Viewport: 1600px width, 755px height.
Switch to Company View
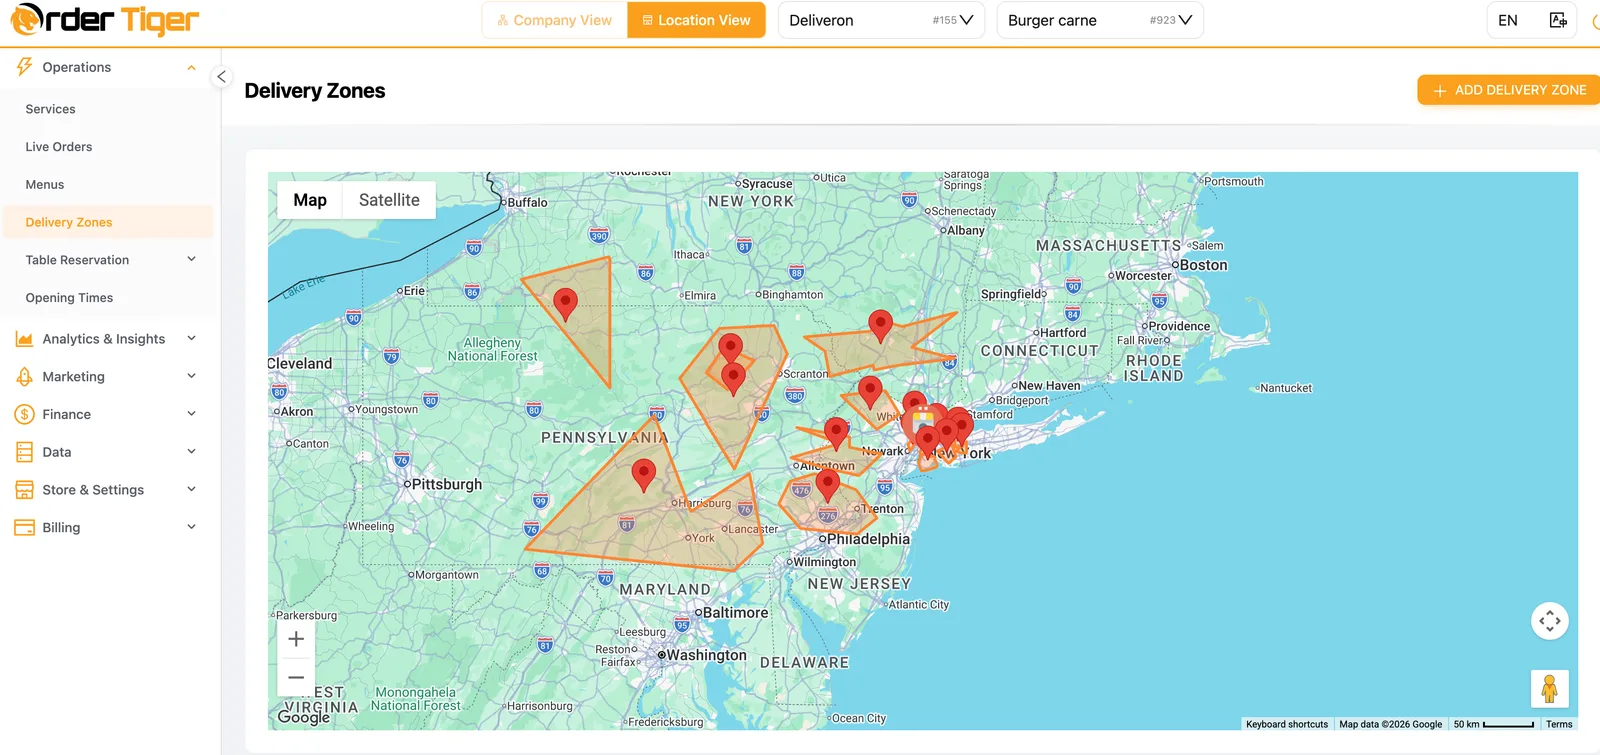coord(555,20)
